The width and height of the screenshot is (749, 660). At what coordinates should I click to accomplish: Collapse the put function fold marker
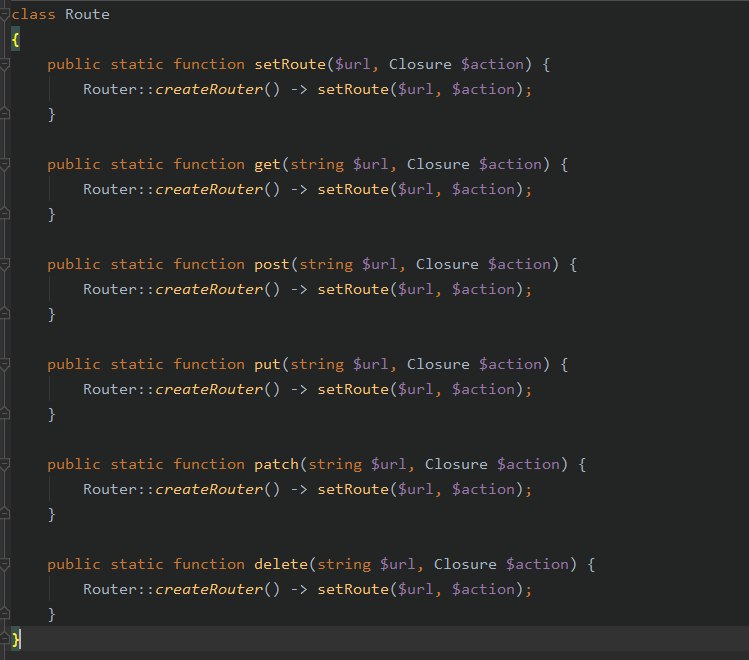[x=4, y=365]
